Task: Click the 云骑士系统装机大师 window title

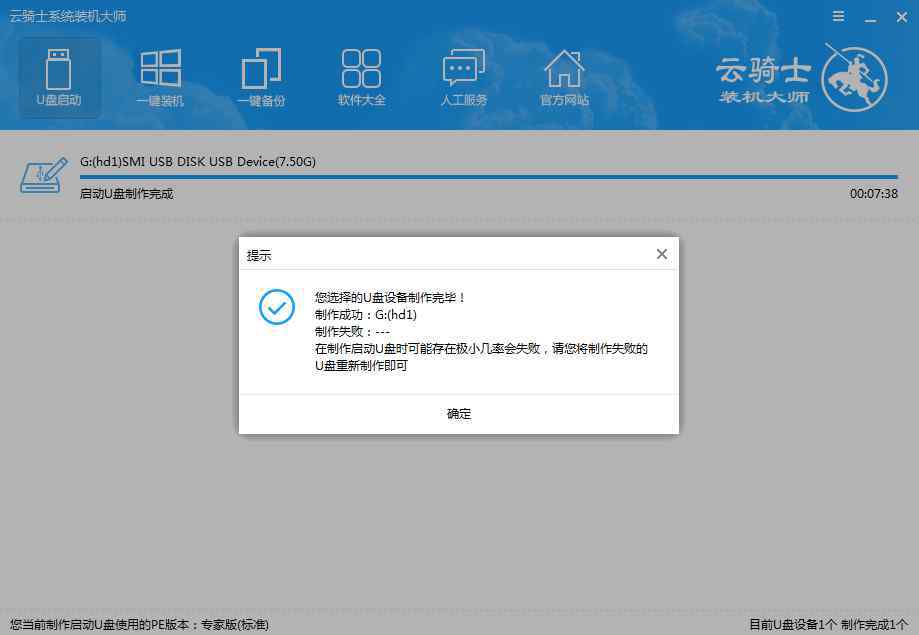Action: (x=68, y=16)
